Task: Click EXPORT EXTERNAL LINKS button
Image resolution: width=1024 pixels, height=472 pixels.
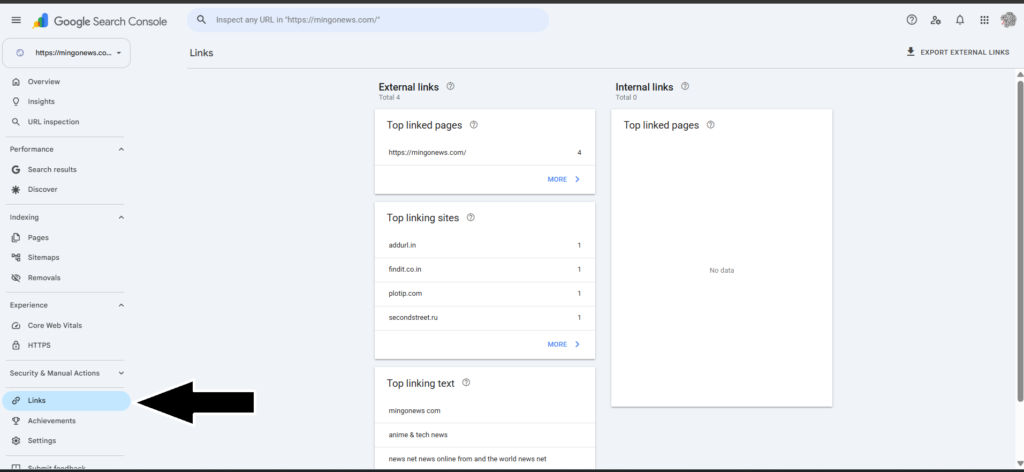Action: click(957, 52)
